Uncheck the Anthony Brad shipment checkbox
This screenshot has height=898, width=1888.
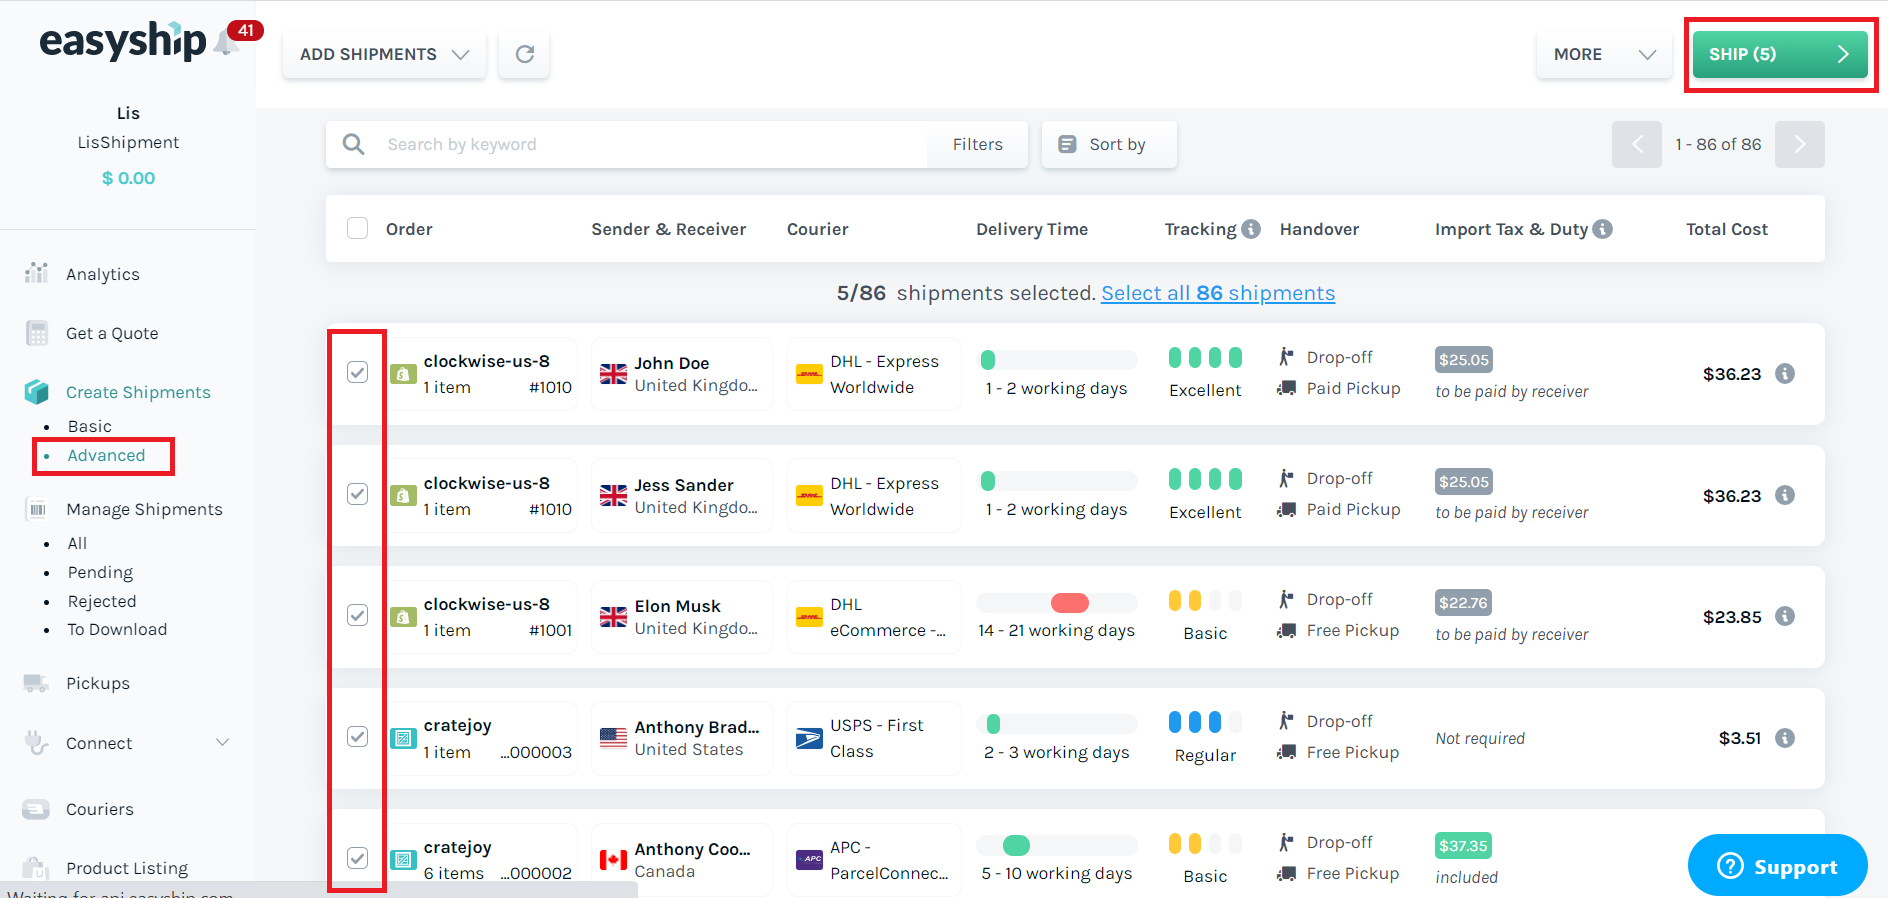tap(357, 736)
